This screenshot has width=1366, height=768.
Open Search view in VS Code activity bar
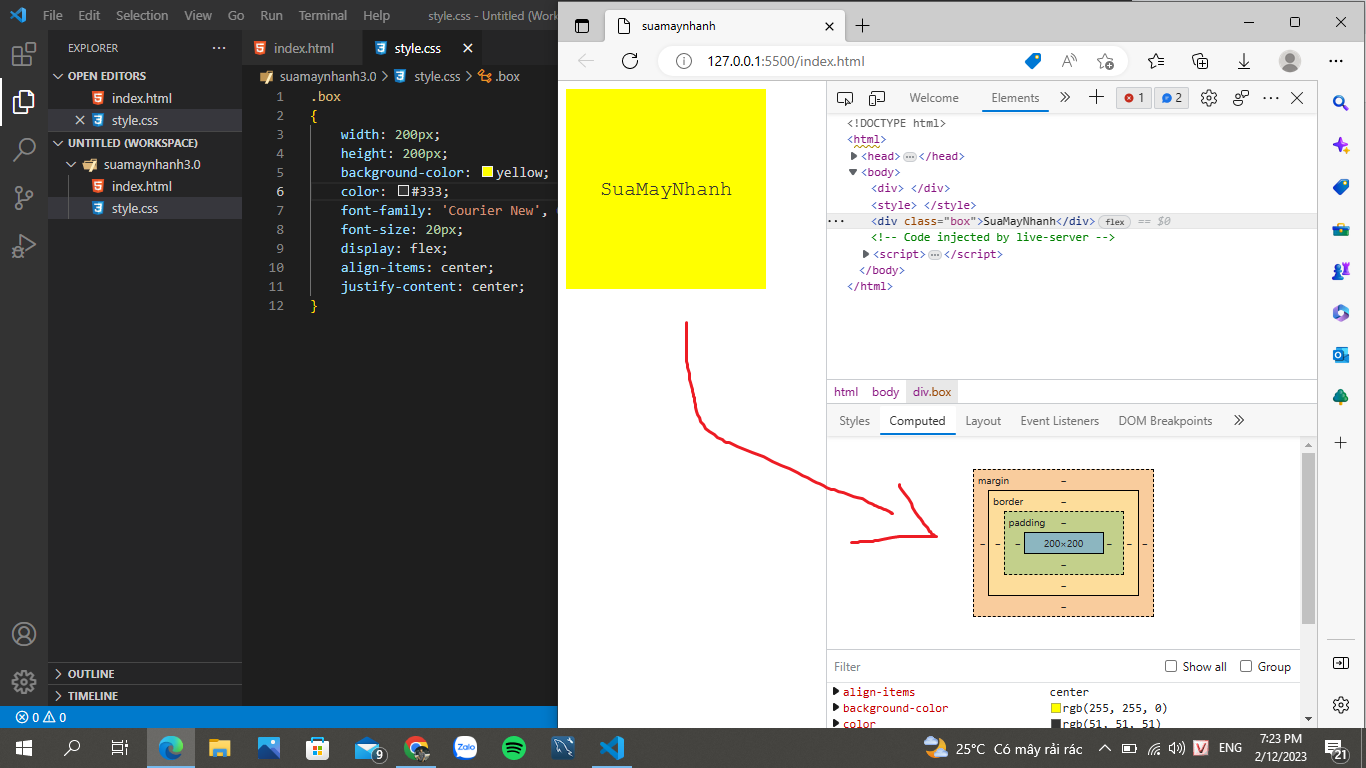[x=24, y=150]
